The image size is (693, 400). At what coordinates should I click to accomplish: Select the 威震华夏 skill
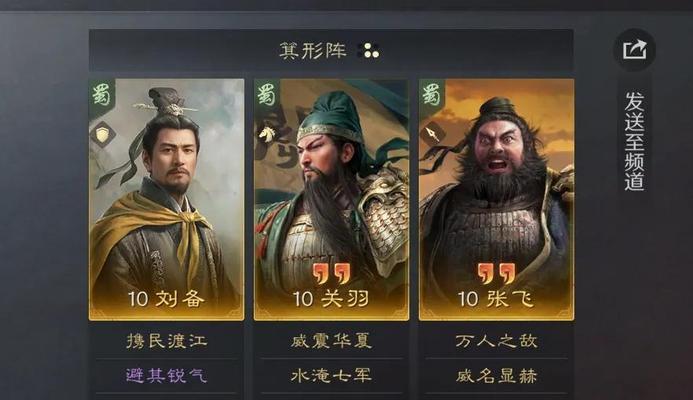331,341
